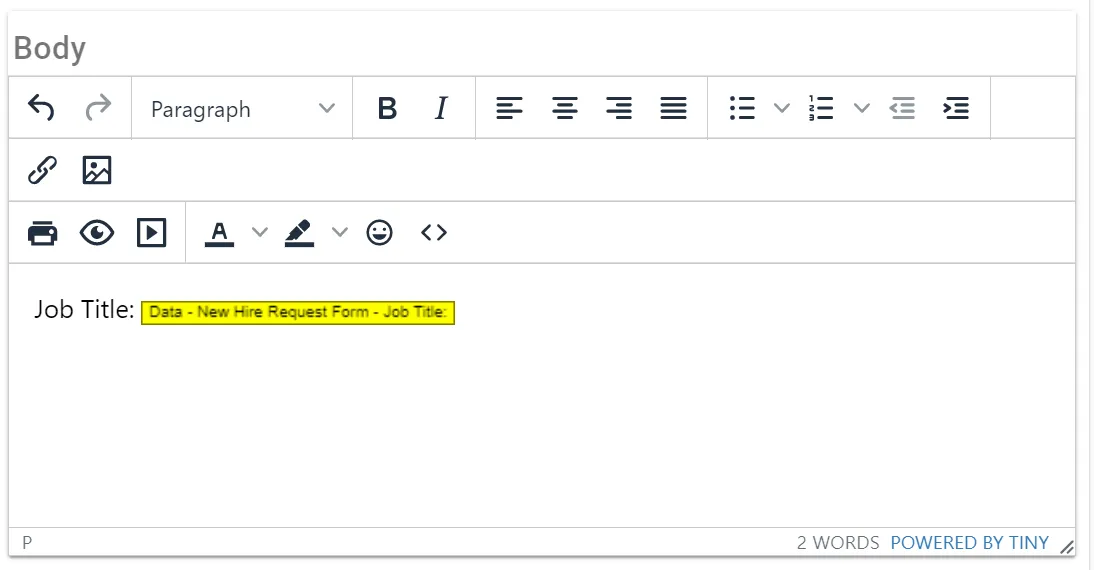Open the Powered by Tiny link
Image resolution: width=1094 pixels, height=570 pixels.
click(x=969, y=543)
